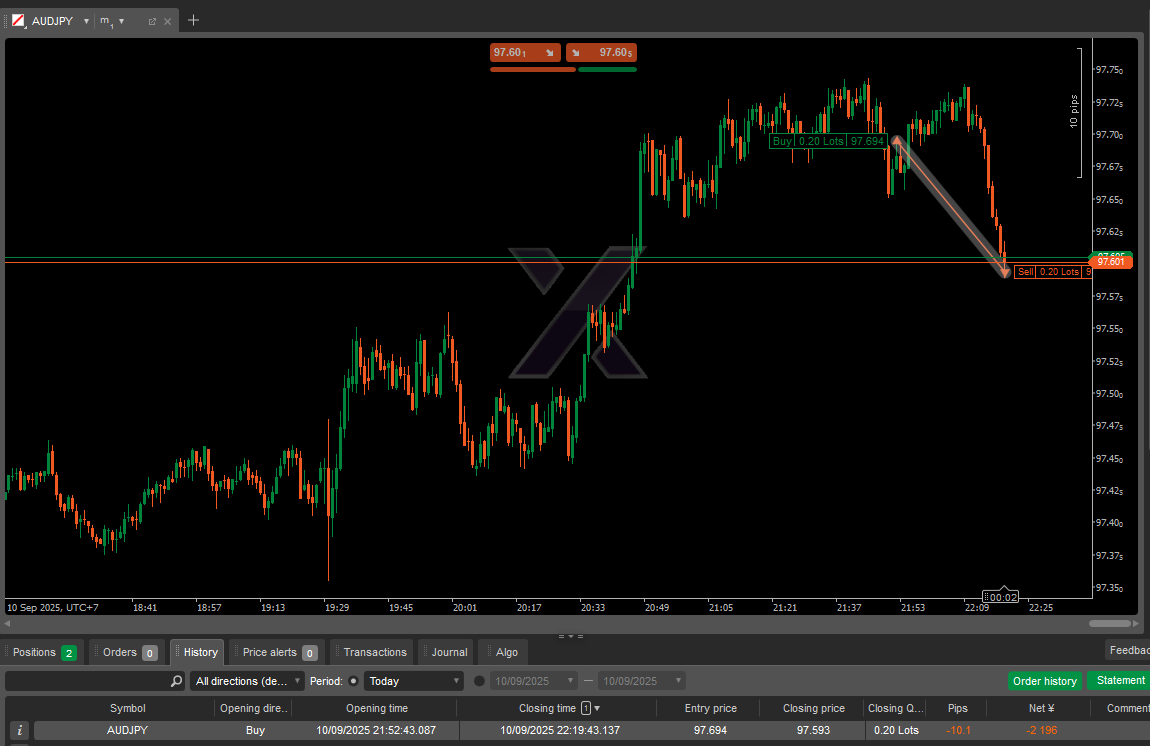
Task: Sort by the Closing time column header
Action: [x=547, y=708]
